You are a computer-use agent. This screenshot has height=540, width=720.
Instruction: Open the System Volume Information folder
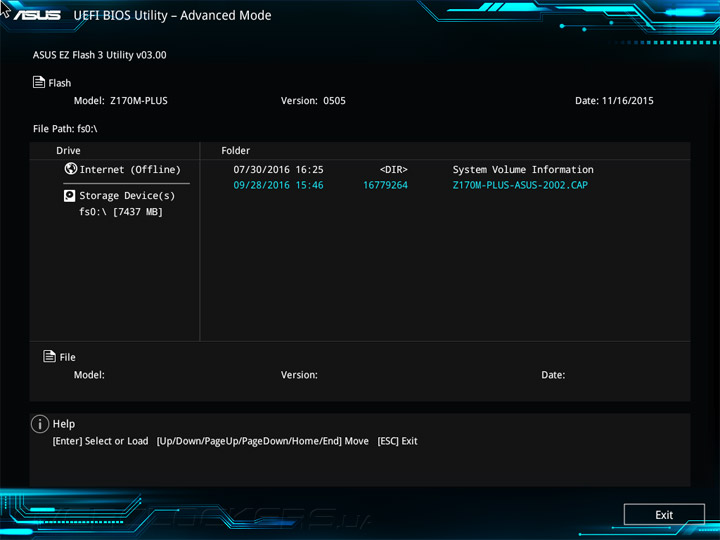(x=523, y=169)
